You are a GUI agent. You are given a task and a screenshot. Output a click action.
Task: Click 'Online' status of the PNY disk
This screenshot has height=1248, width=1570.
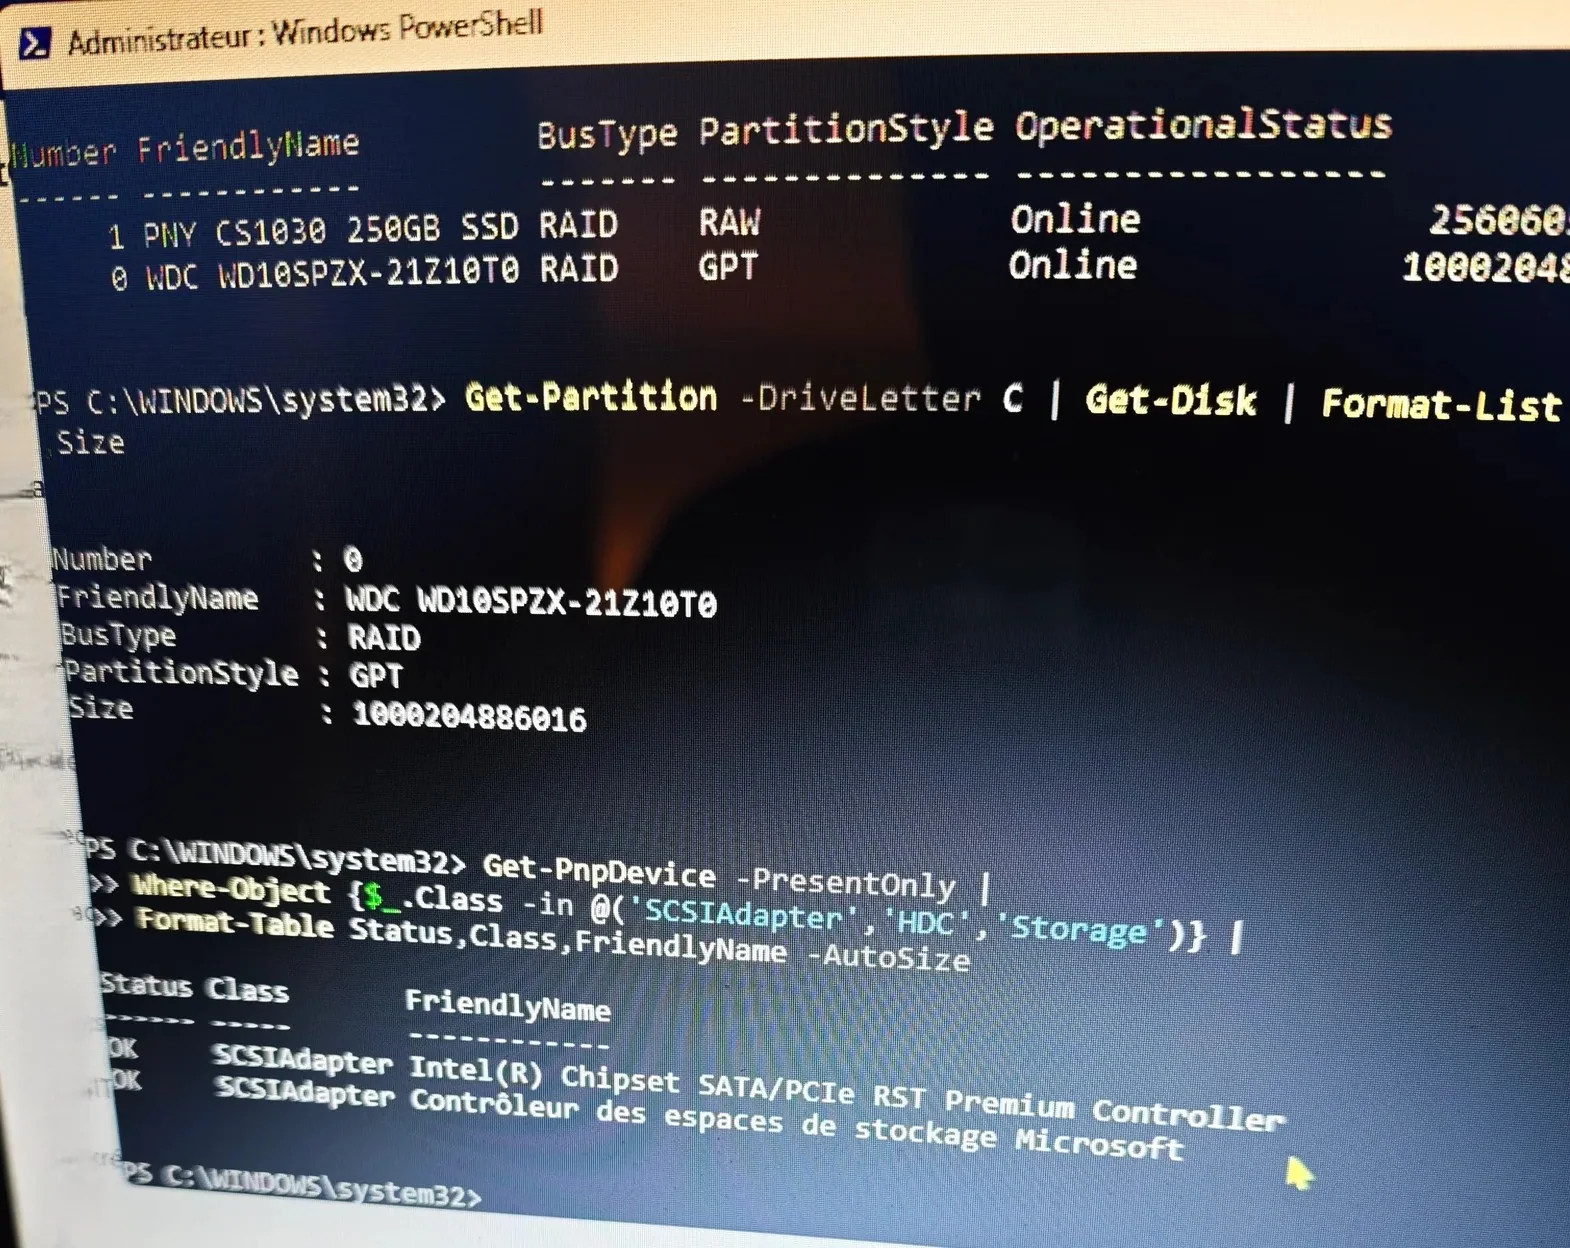tap(1075, 219)
